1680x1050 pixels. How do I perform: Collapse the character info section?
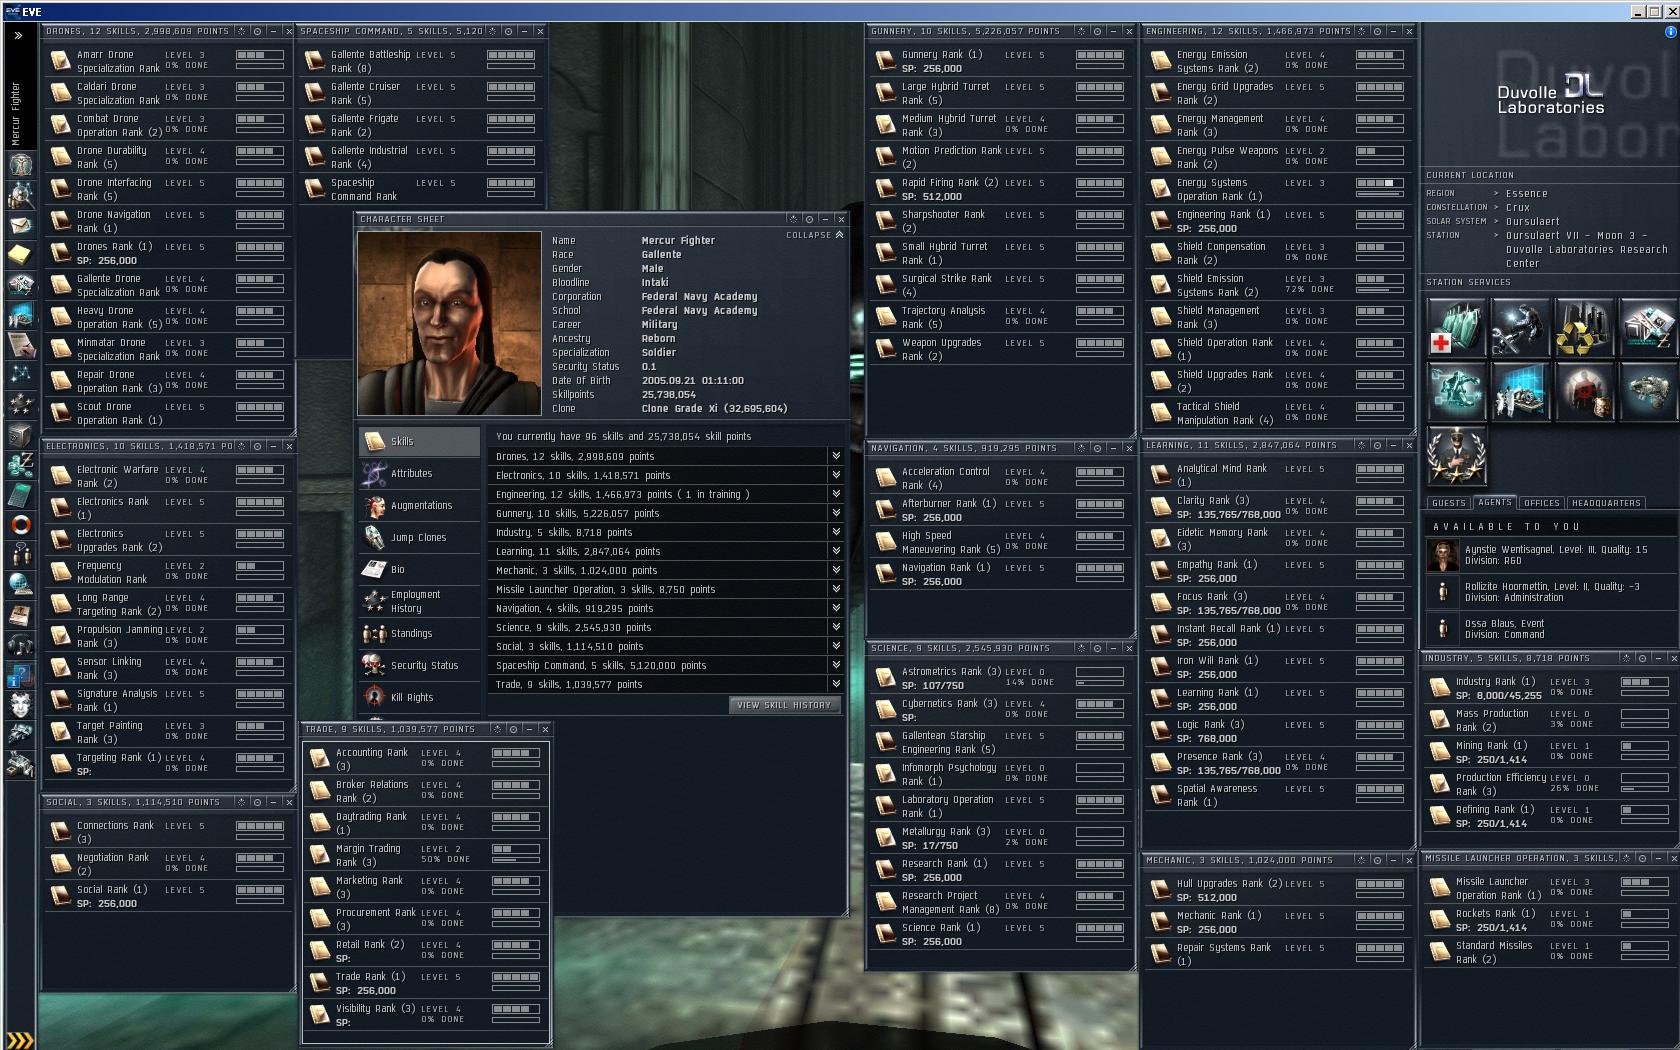[x=815, y=235]
